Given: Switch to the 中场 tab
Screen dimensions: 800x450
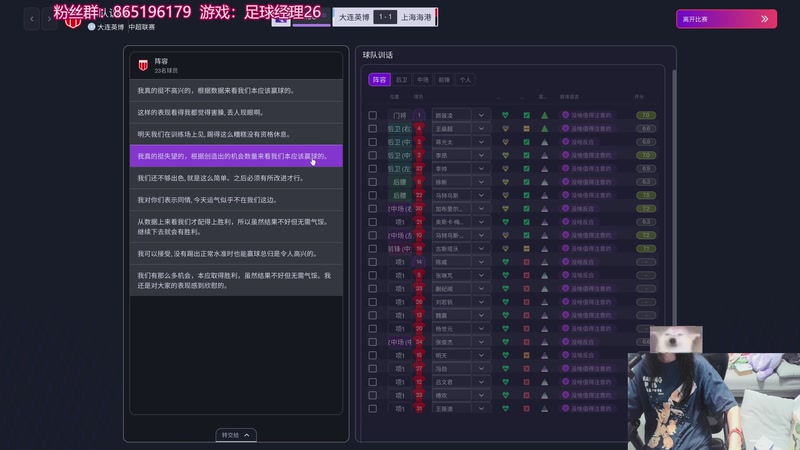Looking at the screenshot, I should pos(423,80).
